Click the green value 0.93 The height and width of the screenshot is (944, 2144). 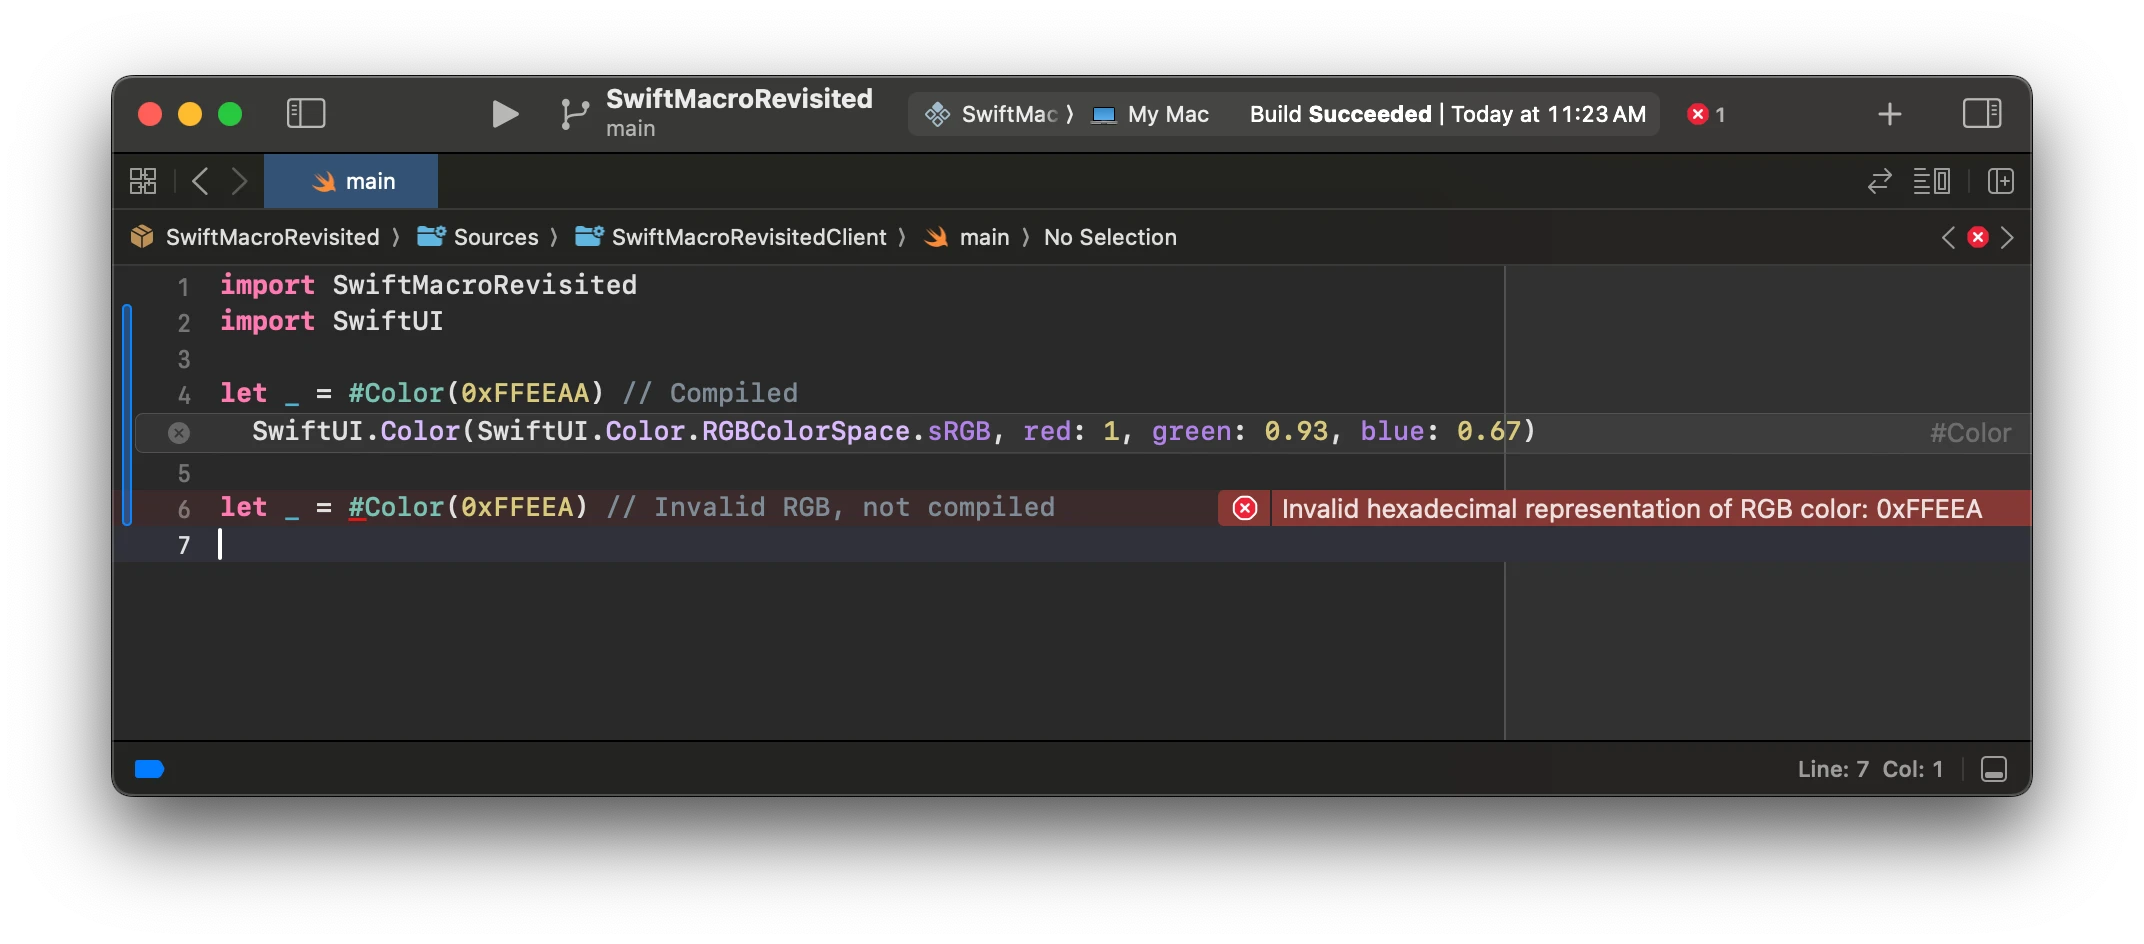1296,431
